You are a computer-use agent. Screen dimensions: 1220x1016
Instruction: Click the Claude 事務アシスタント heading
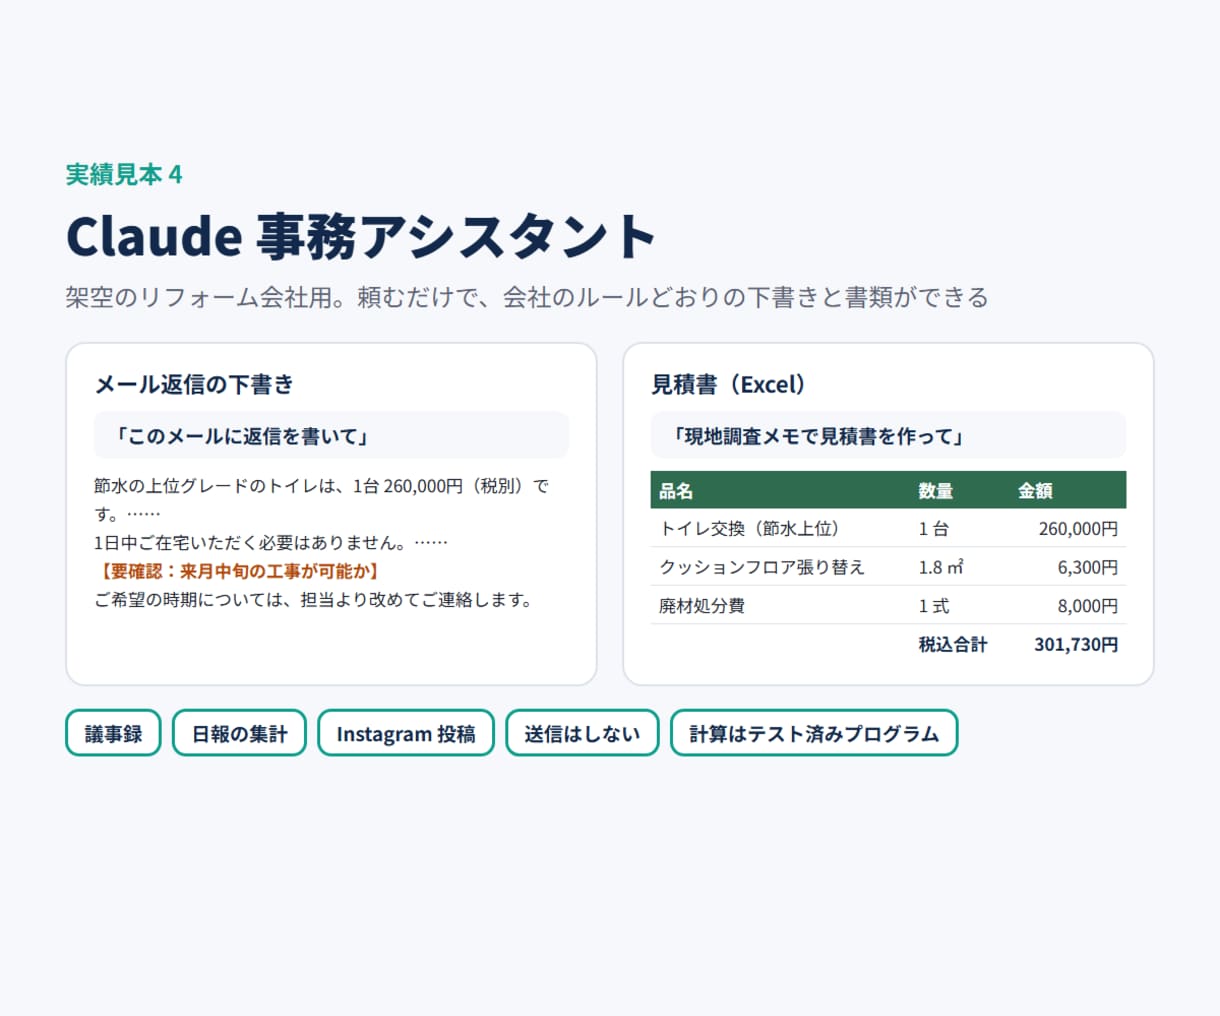[360, 236]
